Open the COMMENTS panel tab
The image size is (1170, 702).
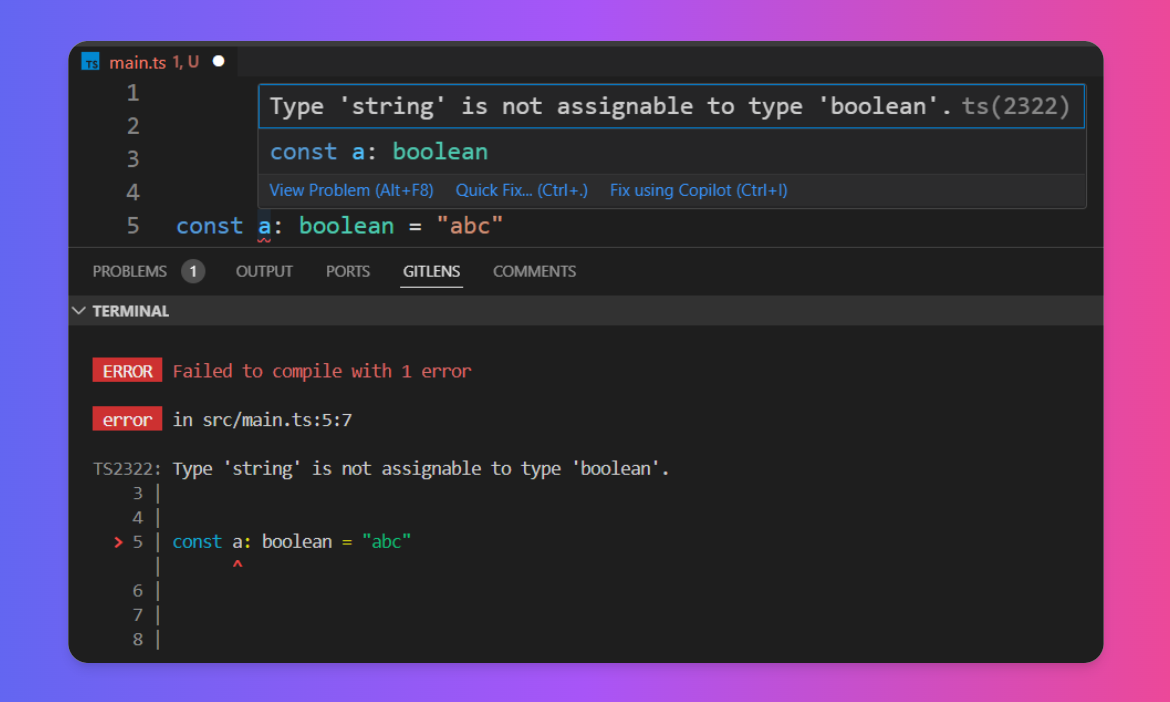534,272
